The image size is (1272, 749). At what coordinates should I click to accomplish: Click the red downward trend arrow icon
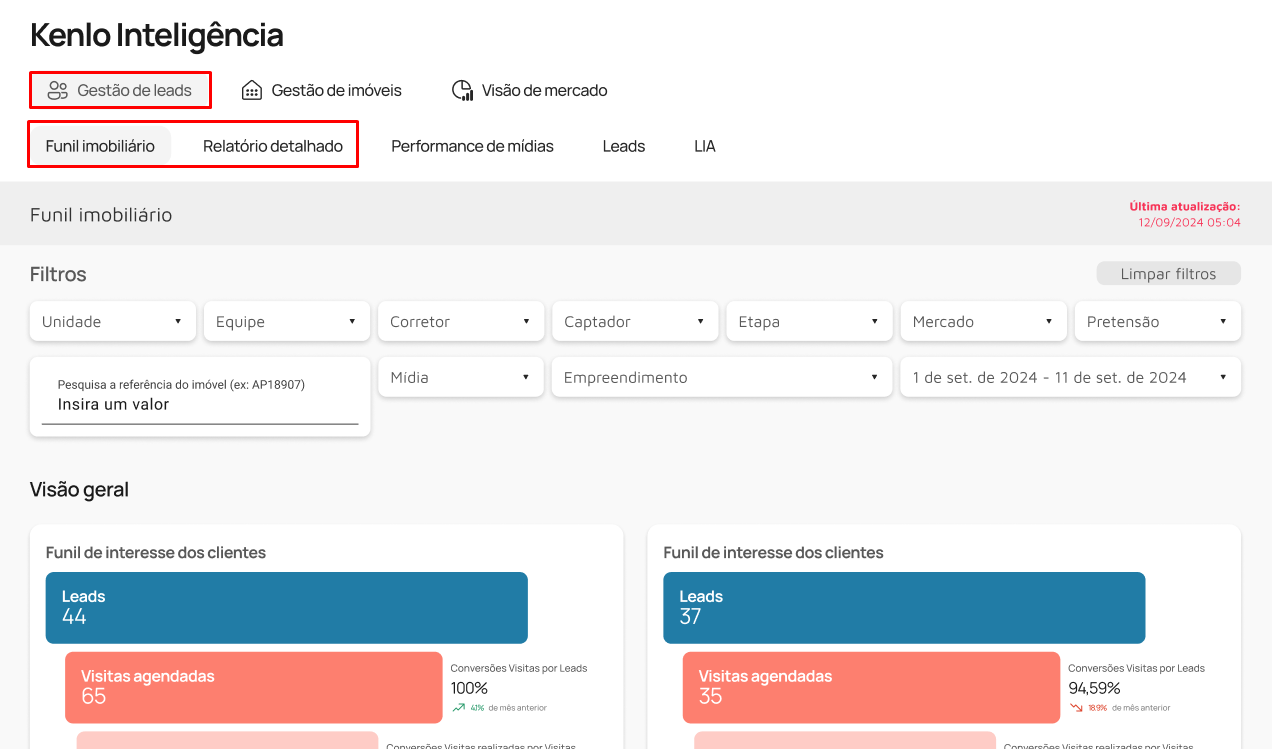(1076, 707)
